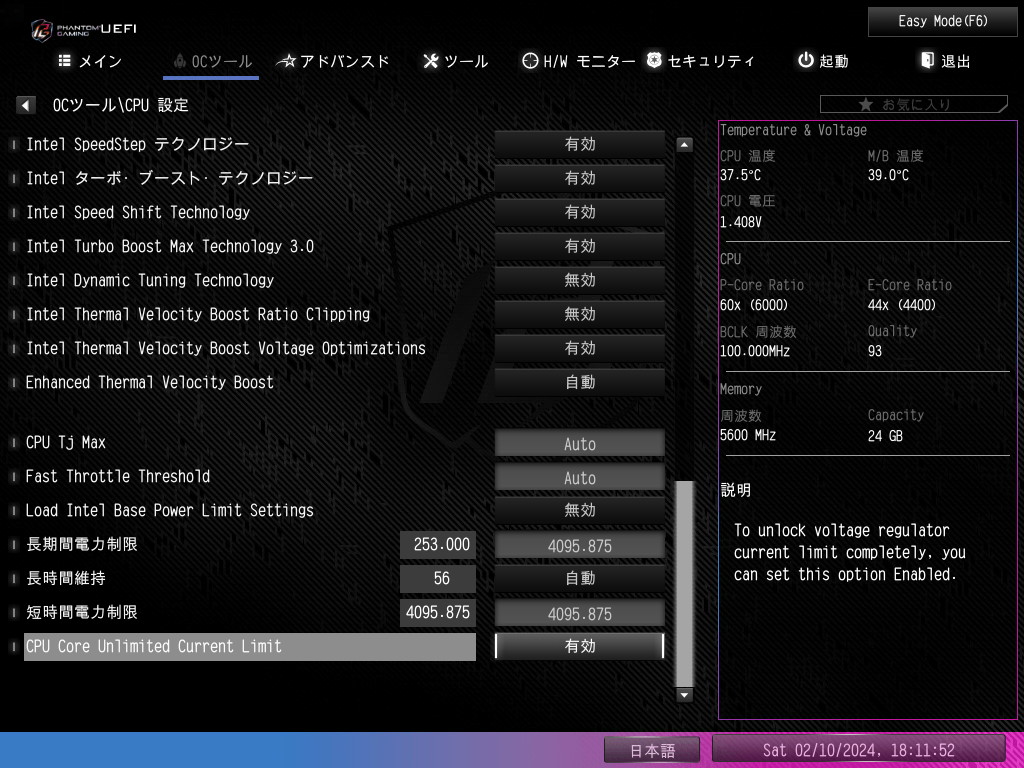This screenshot has height=768, width=1024.
Task: Edit the 短時間電力制限 4095.875 input field
Action: 580,613
